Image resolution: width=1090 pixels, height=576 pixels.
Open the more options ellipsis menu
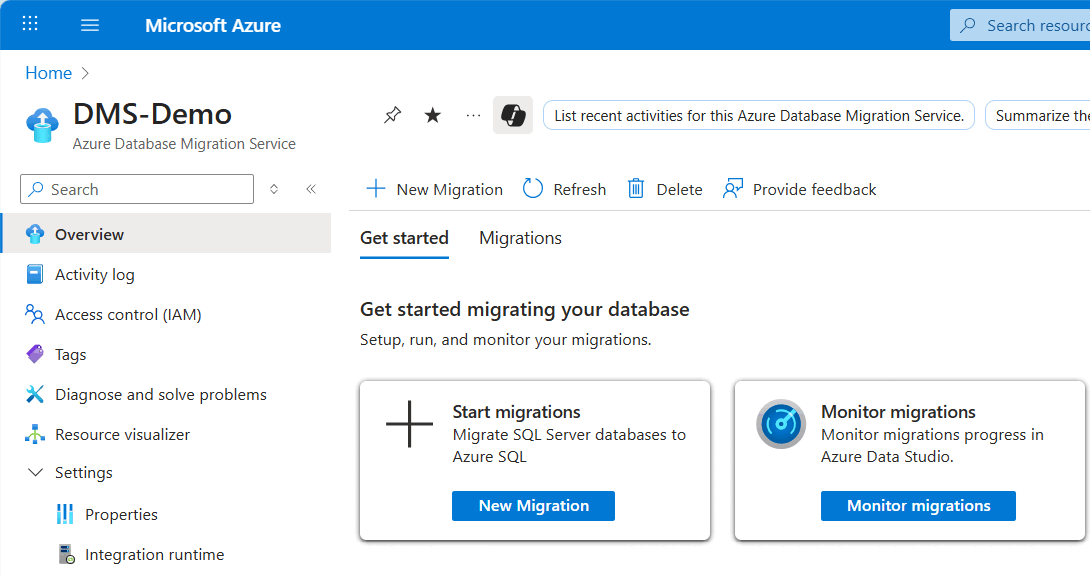pos(472,114)
